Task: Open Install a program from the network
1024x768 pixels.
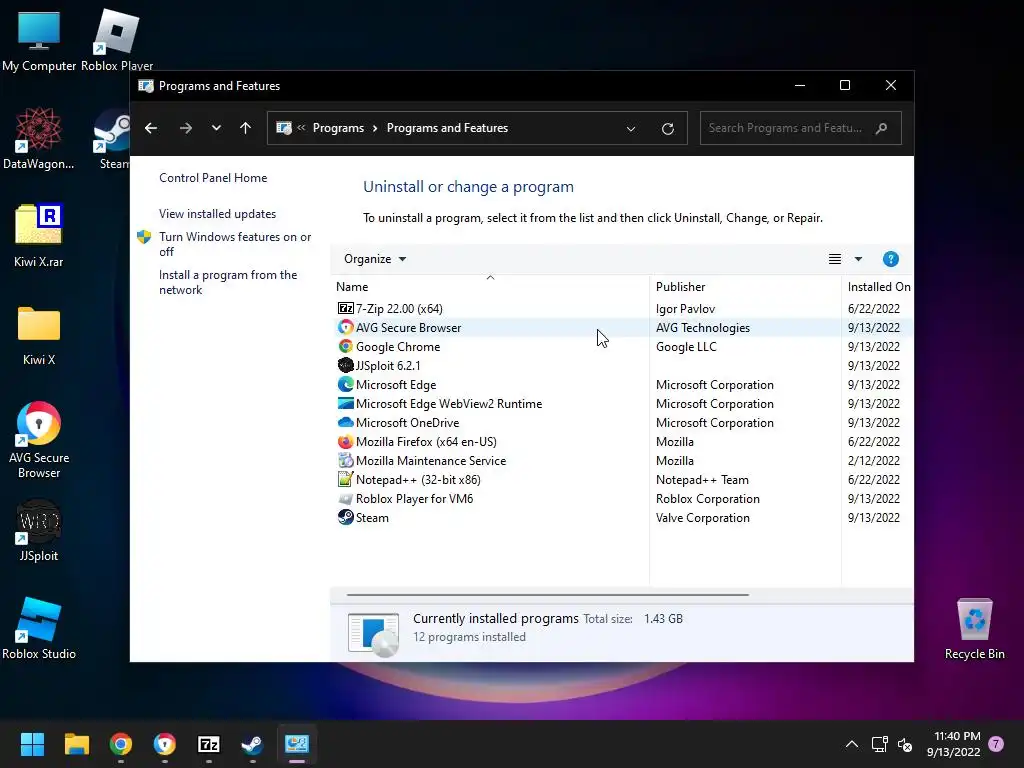Action: [227, 282]
